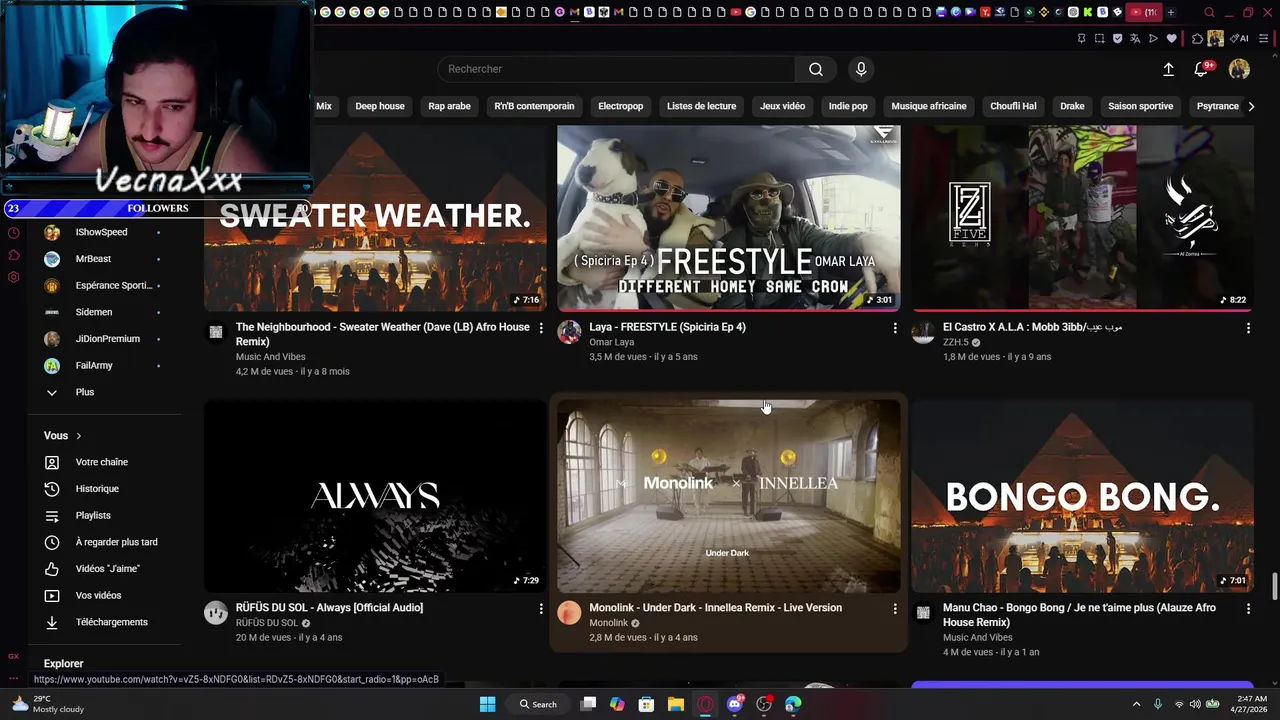Viewport: 1280px width, 720px height.
Task: Open more options for Sweater Weather video
Action: point(541,328)
